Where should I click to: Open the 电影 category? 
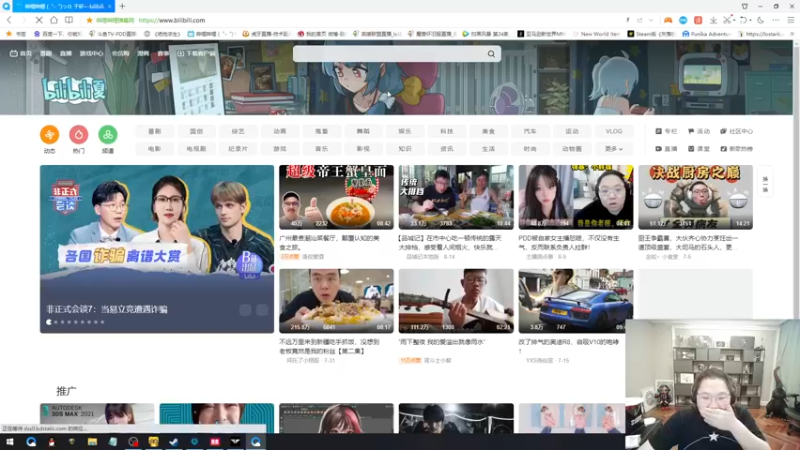click(x=154, y=148)
